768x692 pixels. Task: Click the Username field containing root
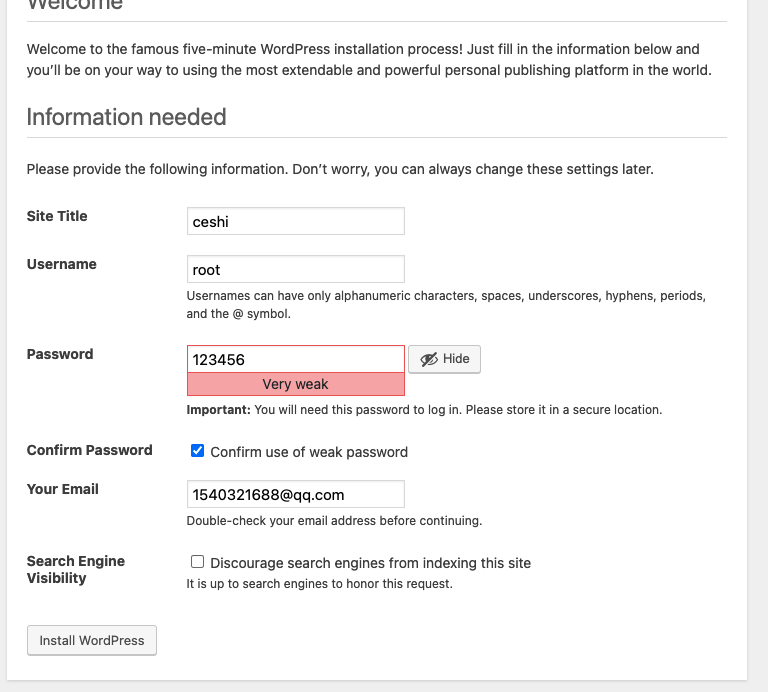coord(295,269)
